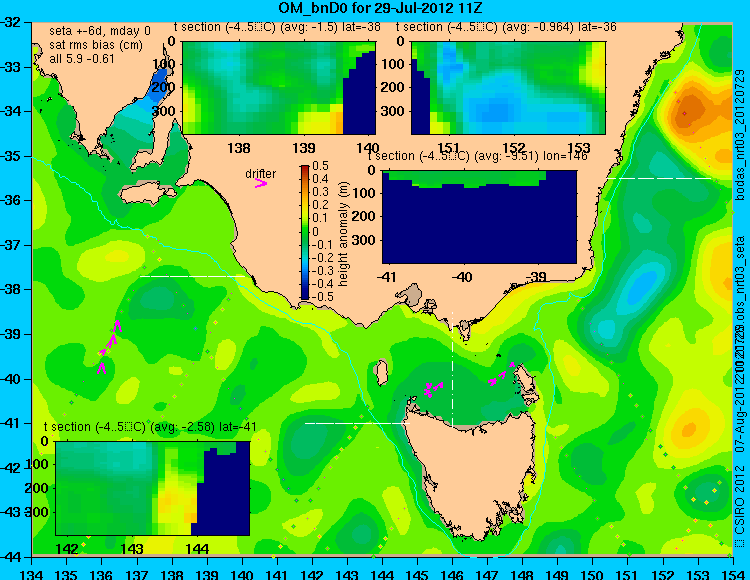The width and height of the screenshot is (750, 580).
Task: Click the '146' longitude tick on bottom axis
Action: click(452, 573)
